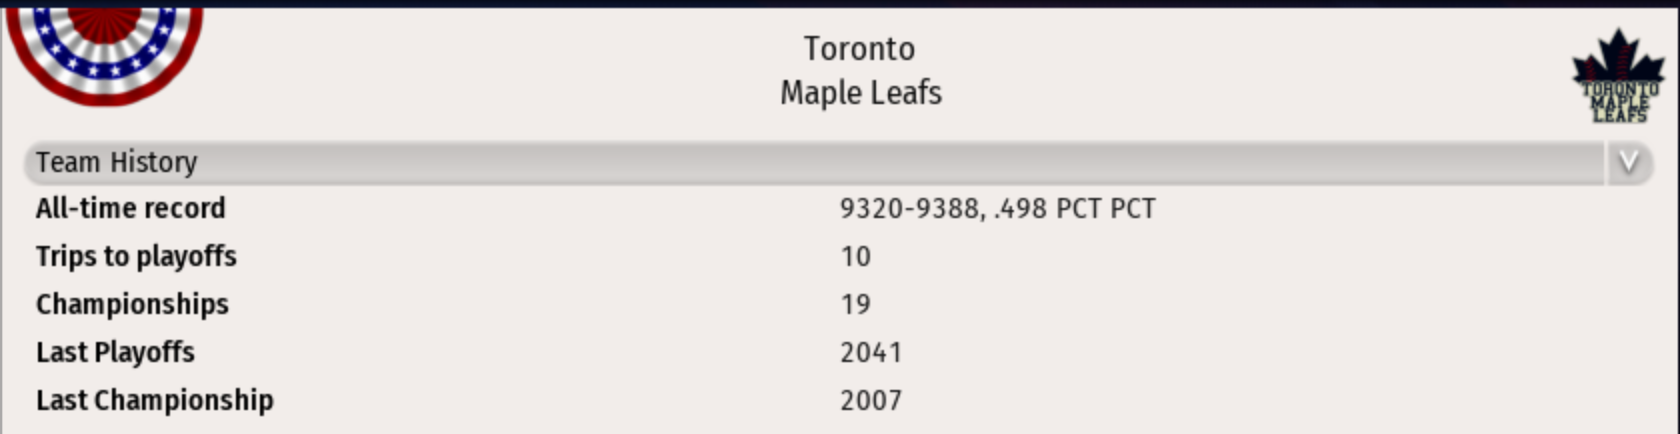Click the trailing duplicate PCT text
Viewport: 1680px width, 434px height.
[x=1131, y=208]
